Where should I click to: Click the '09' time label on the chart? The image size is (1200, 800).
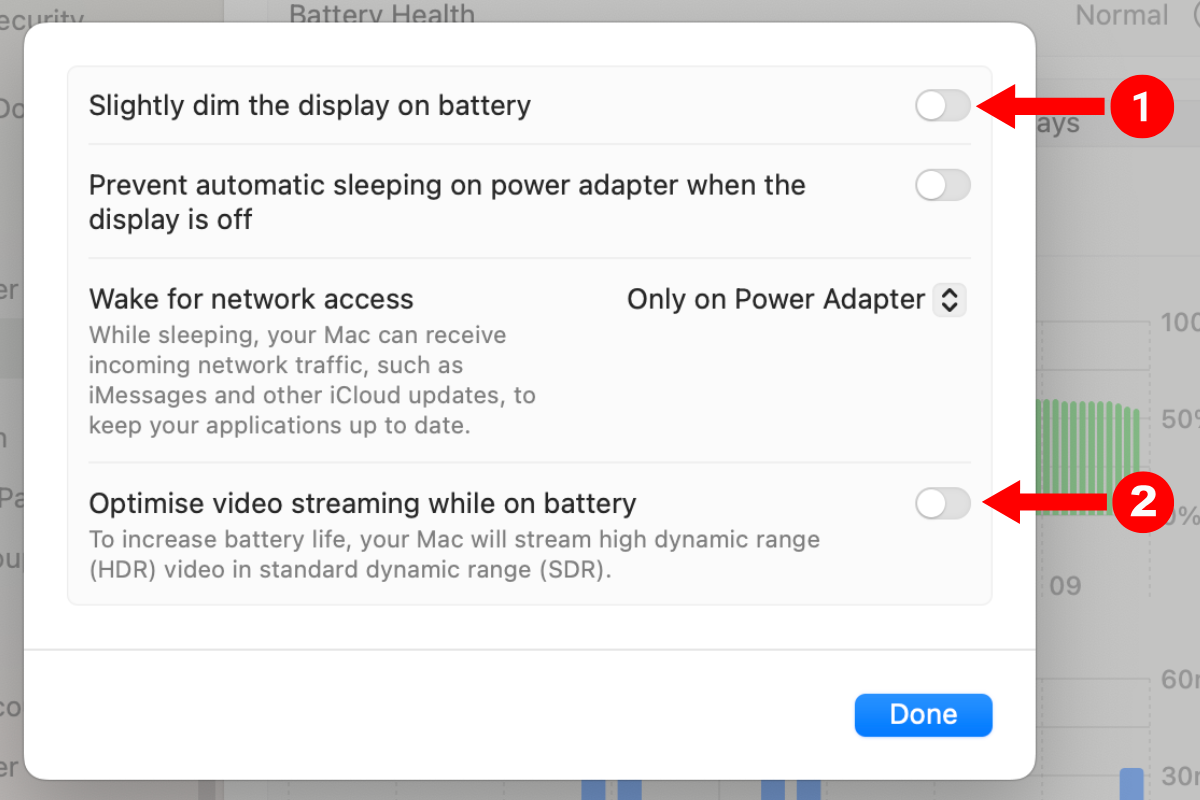click(x=1065, y=586)
